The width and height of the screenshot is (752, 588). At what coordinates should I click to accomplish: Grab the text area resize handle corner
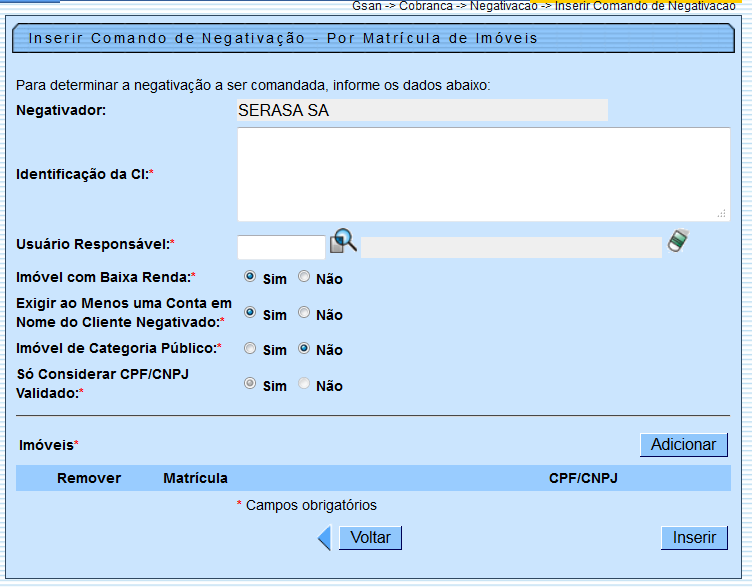(722, 214)
